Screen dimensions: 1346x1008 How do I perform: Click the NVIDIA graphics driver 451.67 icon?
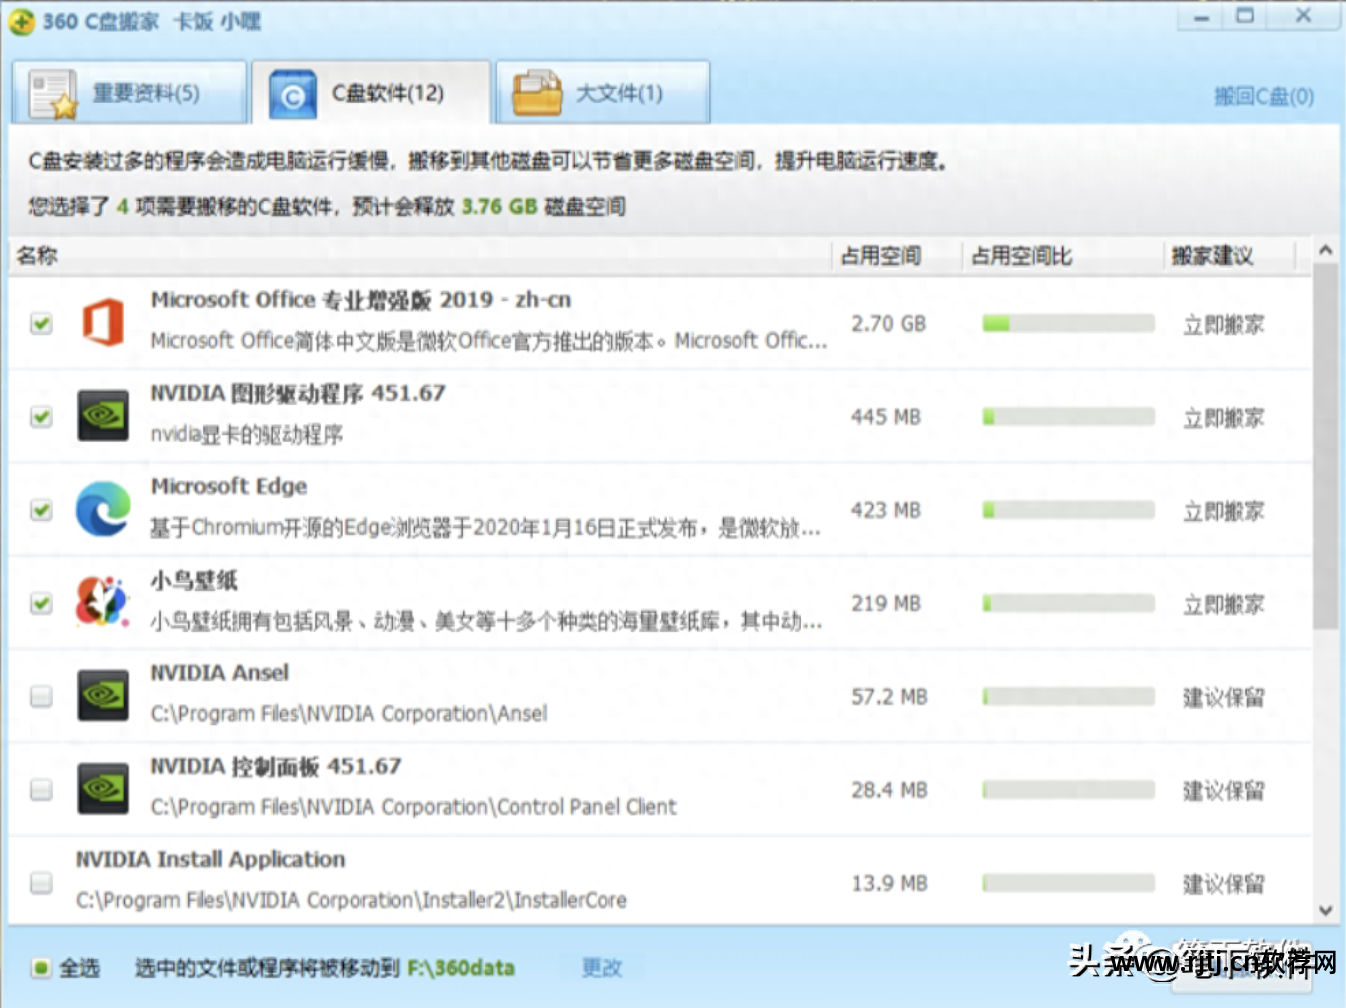coord(103,416)
